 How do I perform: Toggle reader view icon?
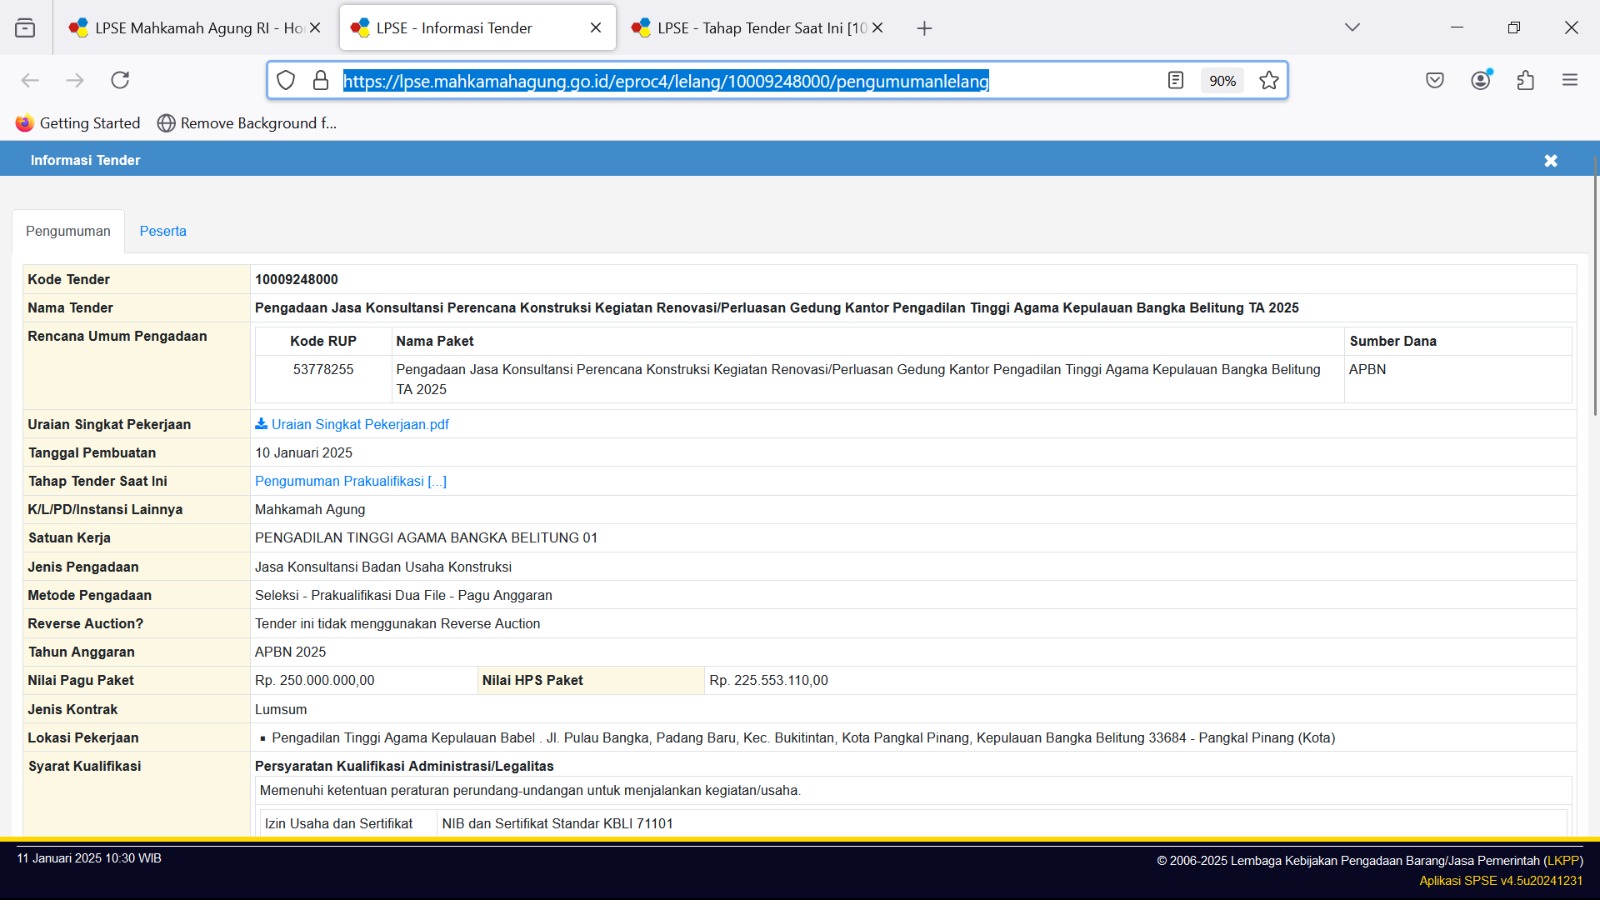(1176, 80)
